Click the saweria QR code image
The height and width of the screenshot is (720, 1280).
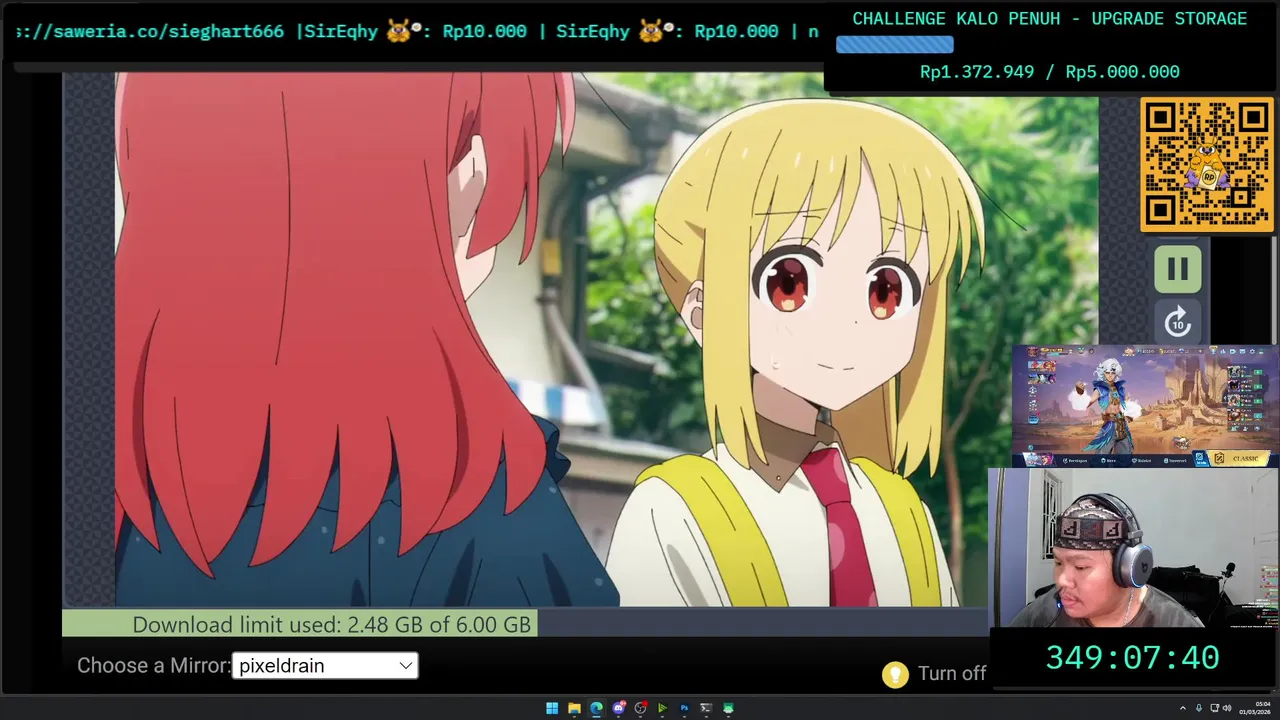(x=1206, y=164)
